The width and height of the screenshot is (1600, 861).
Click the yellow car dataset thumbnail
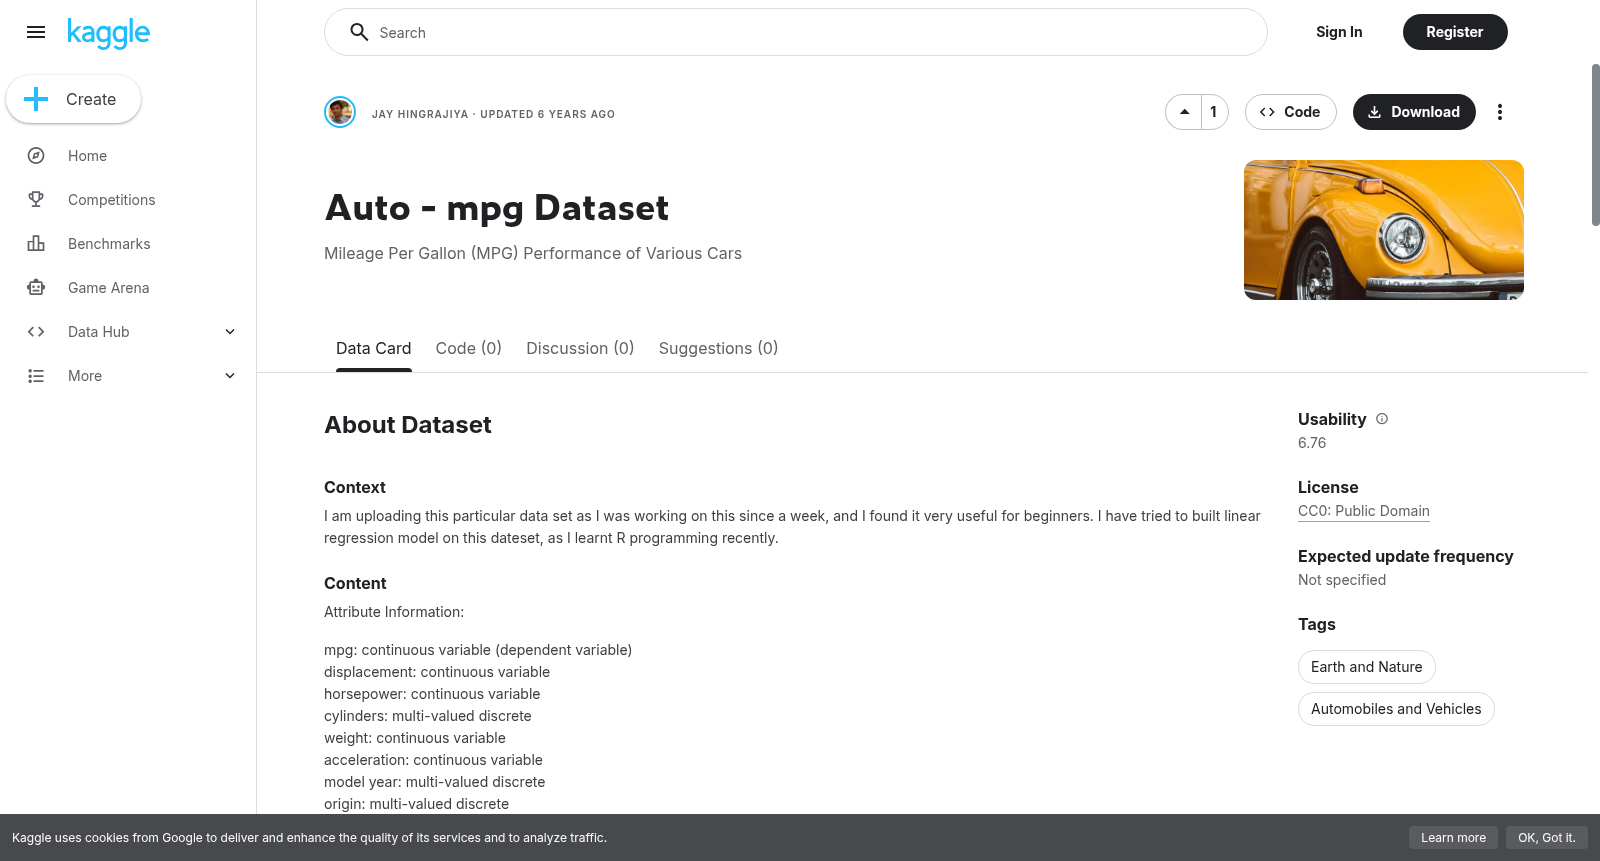(1384, 230)
